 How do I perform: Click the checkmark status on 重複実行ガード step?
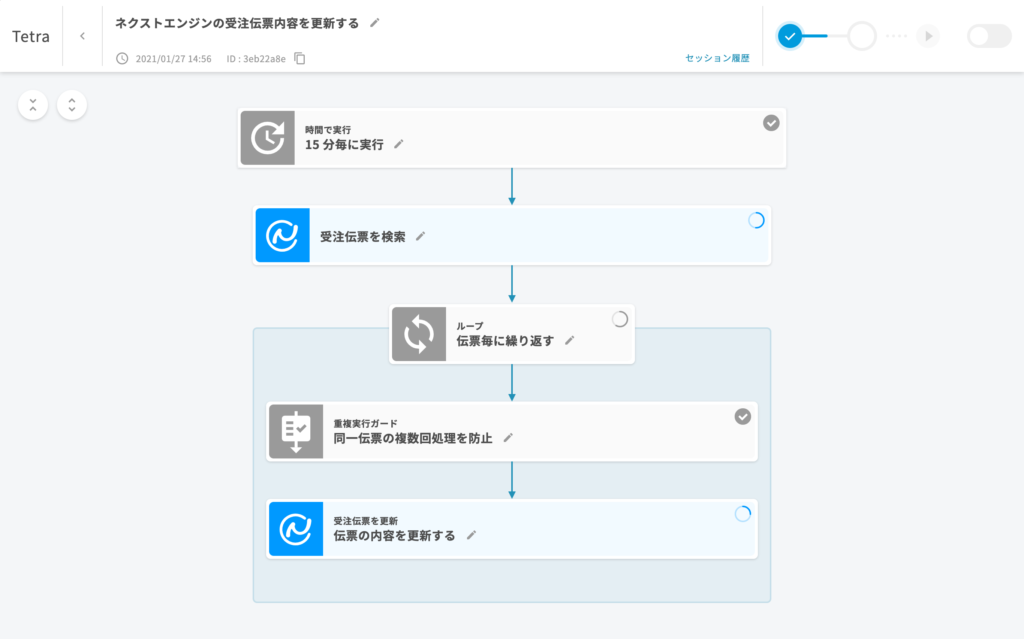click(x=743, y=416)
